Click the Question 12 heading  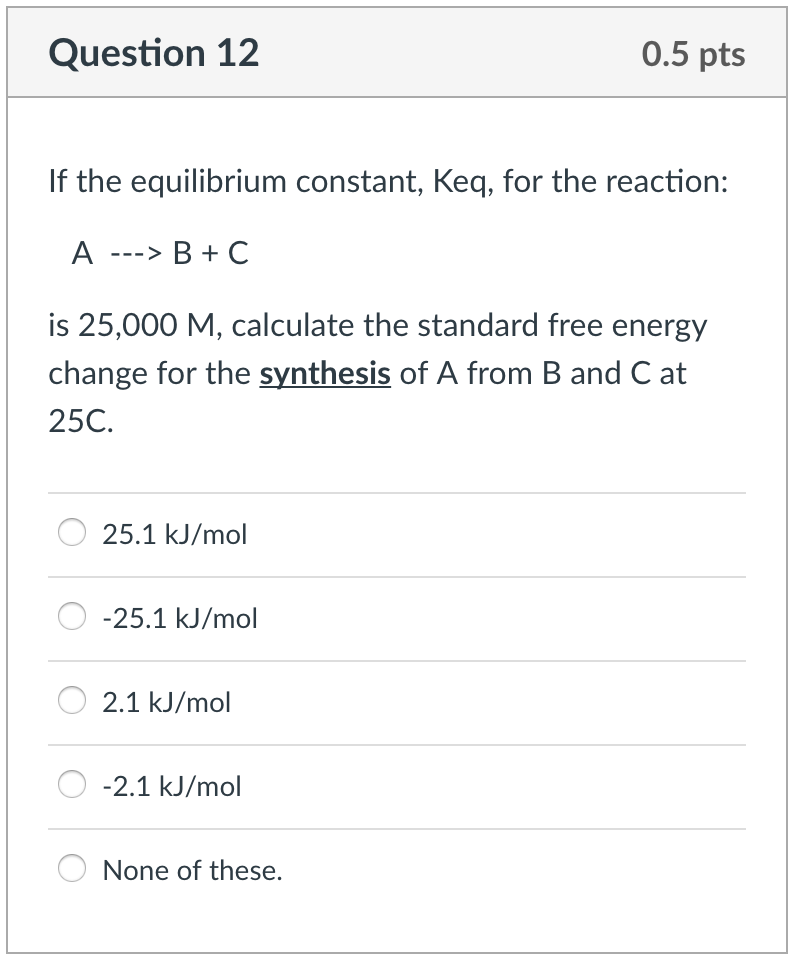156,53
